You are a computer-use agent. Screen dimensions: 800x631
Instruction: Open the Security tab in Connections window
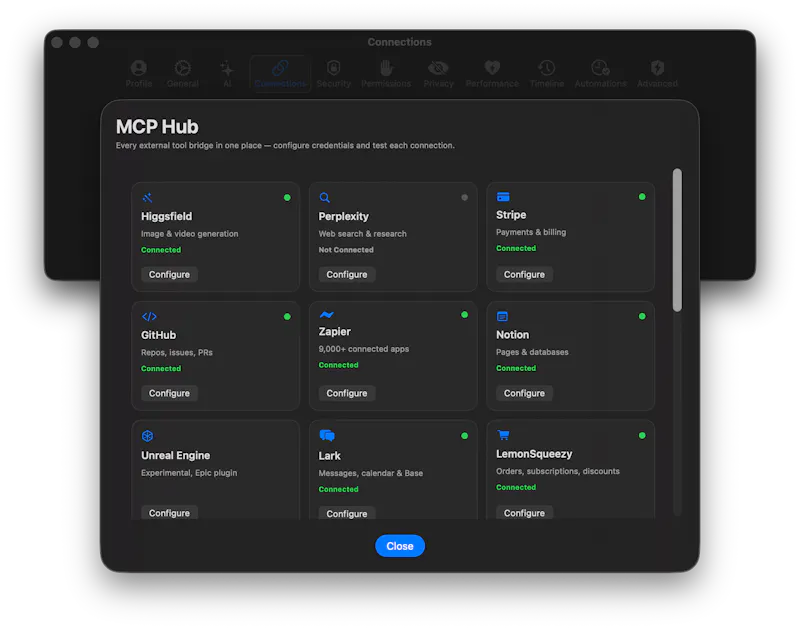(x=334, y=74)
